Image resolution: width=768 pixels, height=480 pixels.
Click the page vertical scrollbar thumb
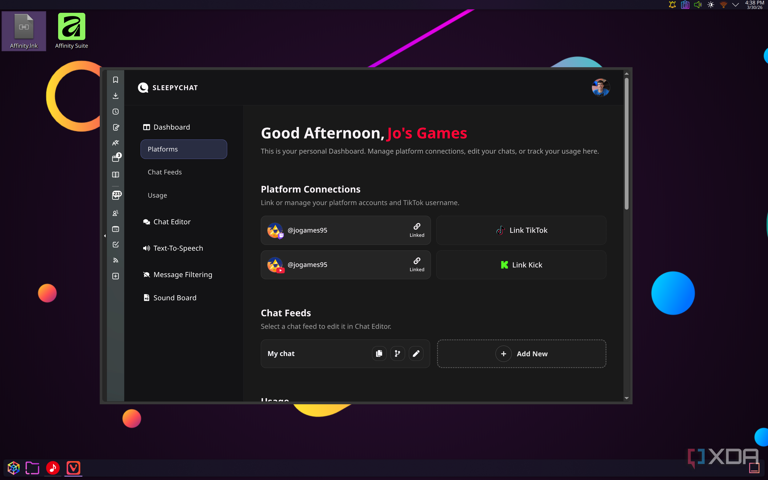pos(626,144)
